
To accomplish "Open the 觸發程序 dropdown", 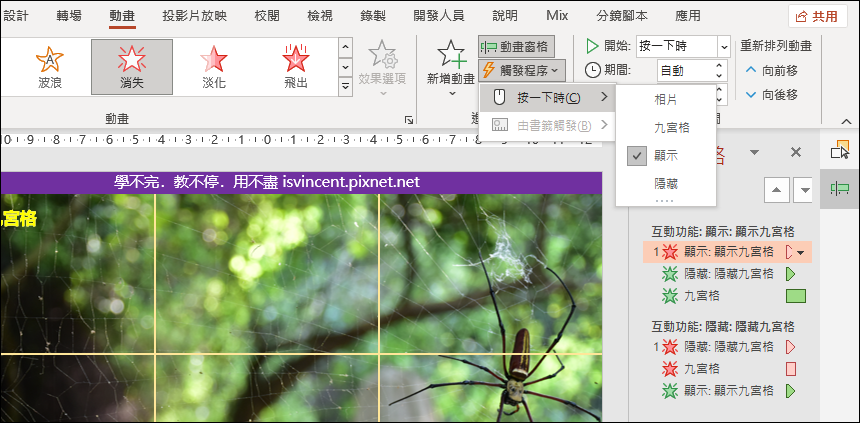I will tap(522, 70).
